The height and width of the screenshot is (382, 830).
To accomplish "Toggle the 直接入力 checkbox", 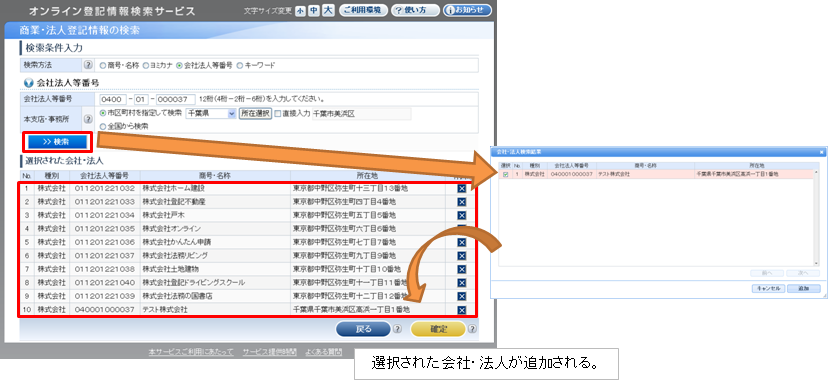I will [278, 113].
